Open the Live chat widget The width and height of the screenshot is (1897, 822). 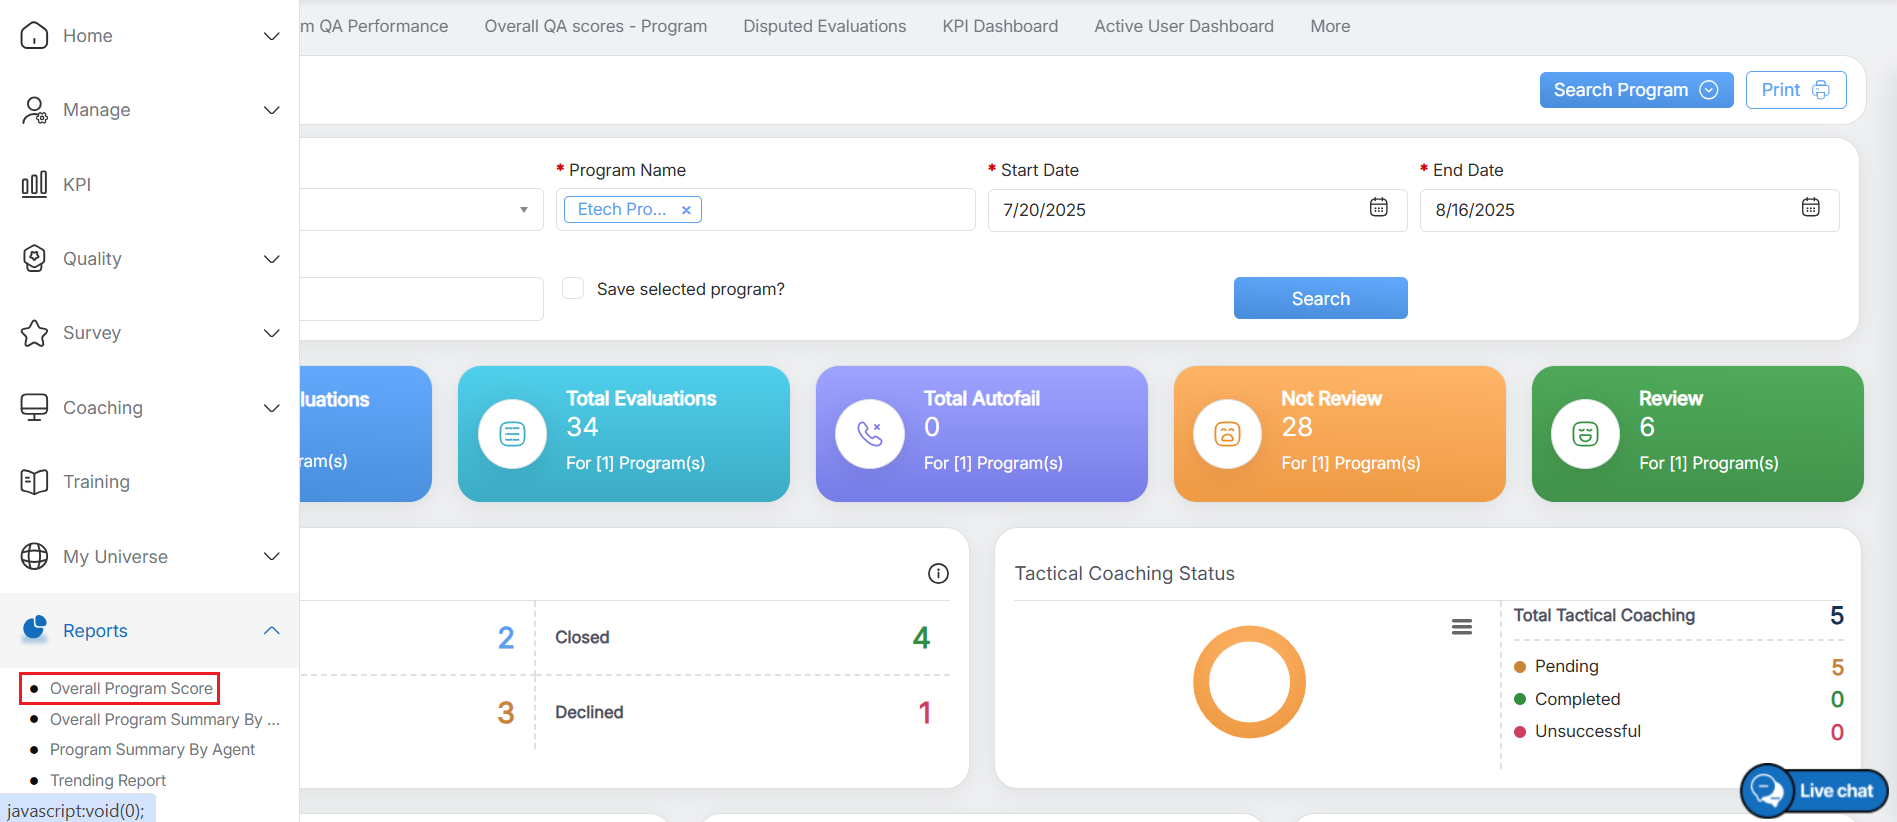click(1815, 790)
